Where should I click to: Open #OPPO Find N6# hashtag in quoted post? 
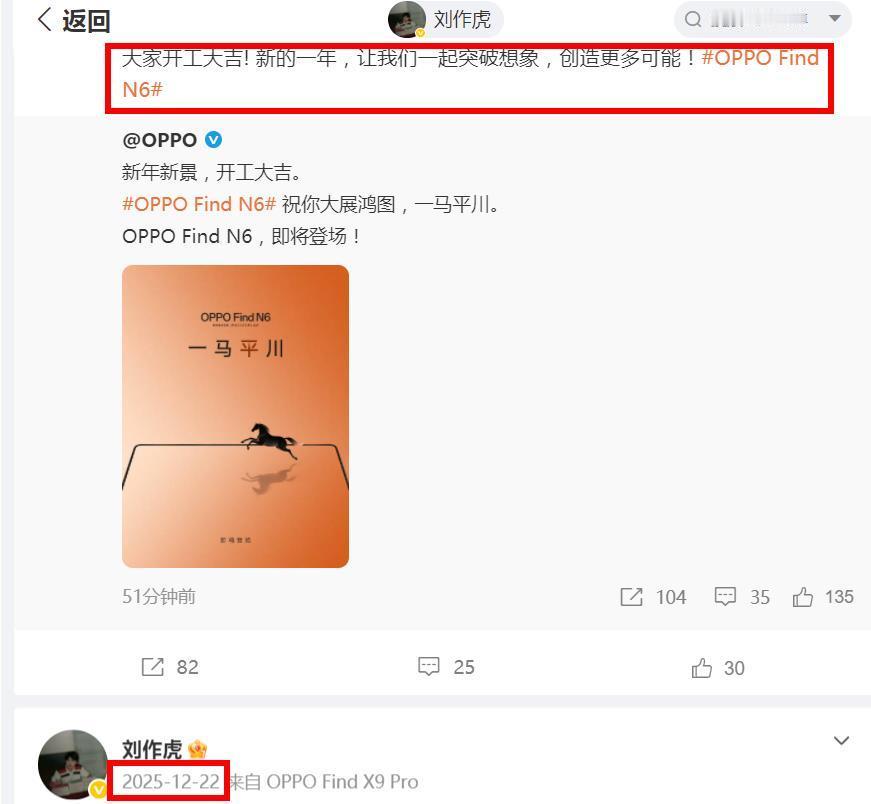pyautogui.click(x=199, y=204)
